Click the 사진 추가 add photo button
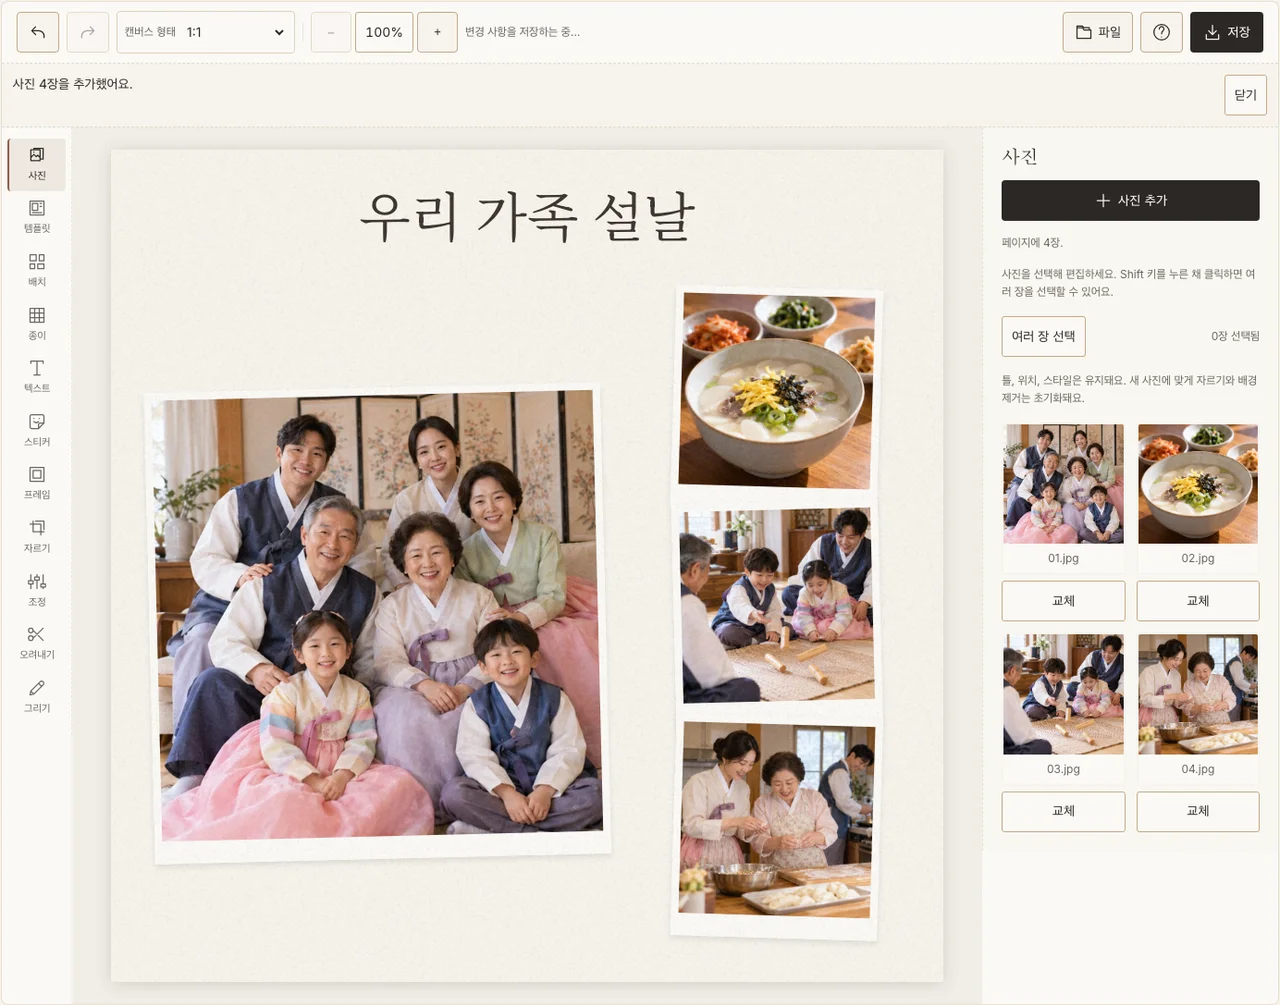Image resolution: width=1280 pixels, height=1005 pixels. (x=1131, y=200)
